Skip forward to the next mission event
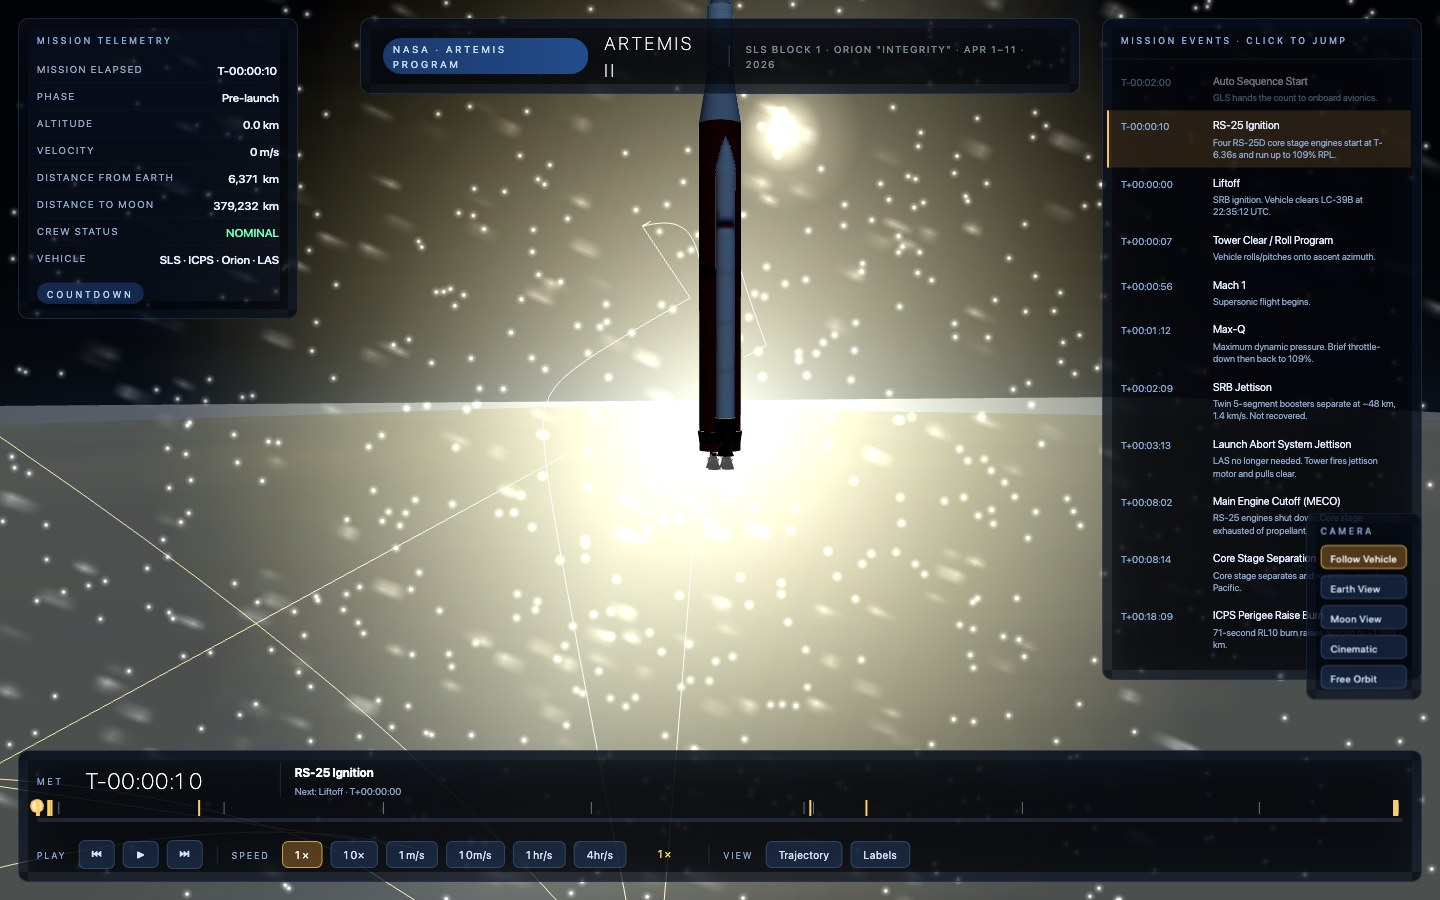The height and width of the screenshot is (900, 1440). [x=184, y=854]
